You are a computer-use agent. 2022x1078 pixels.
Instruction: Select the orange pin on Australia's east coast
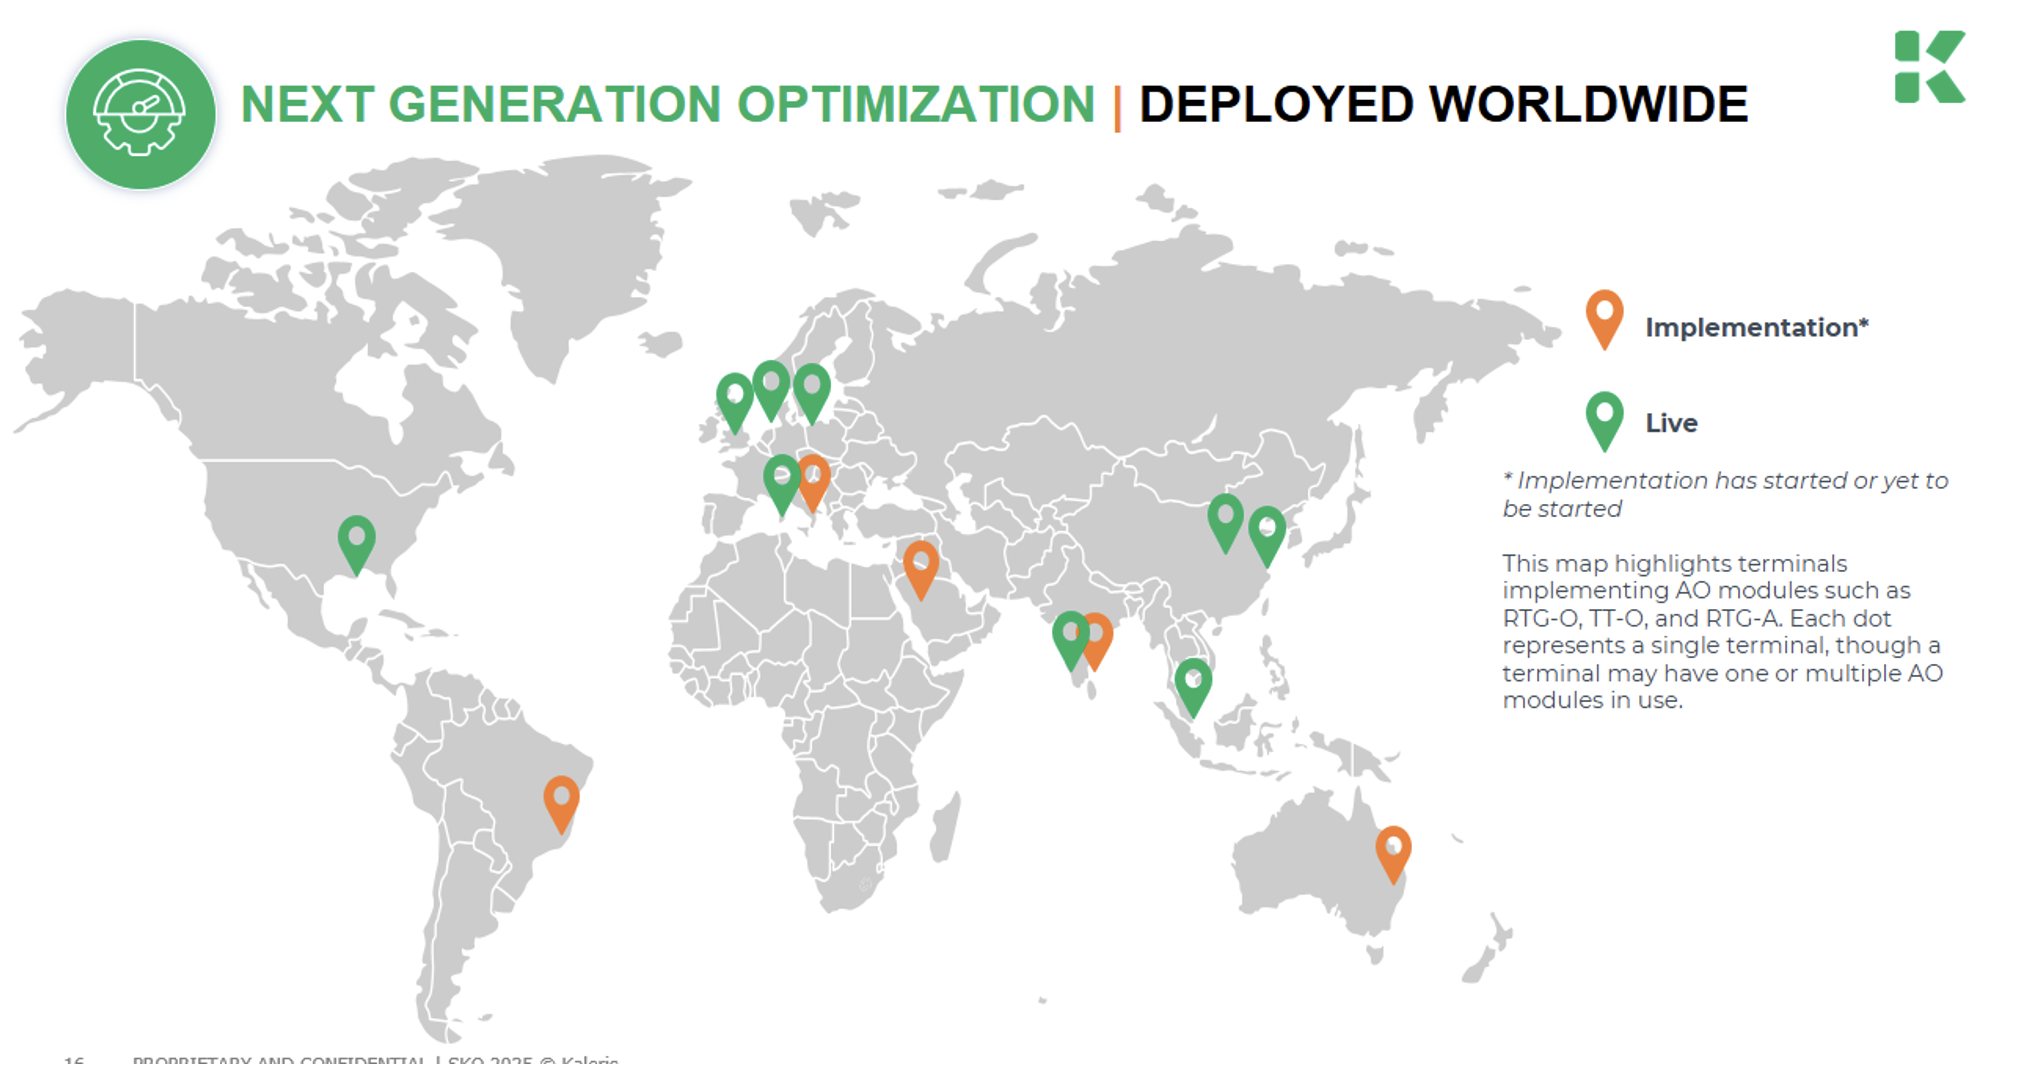tap(1392, 850)
